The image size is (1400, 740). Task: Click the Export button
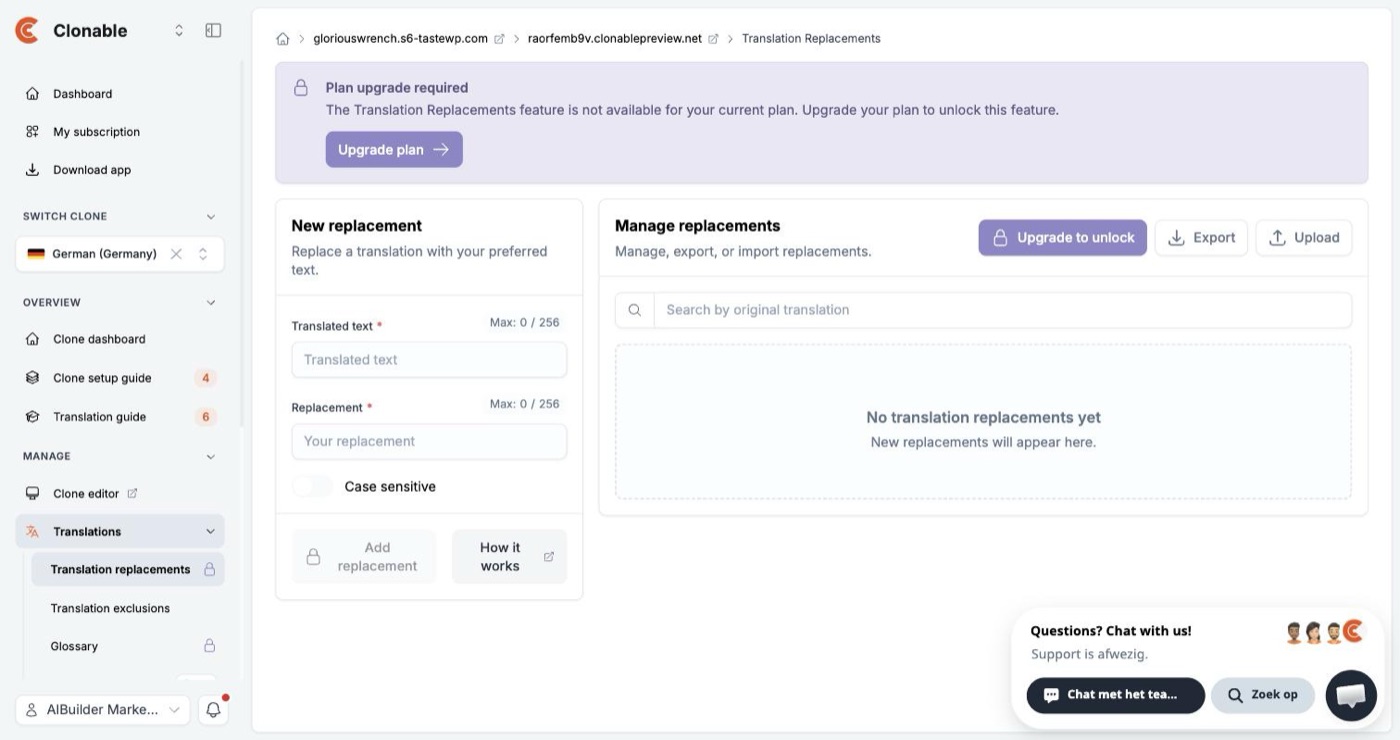(1201, 238)
